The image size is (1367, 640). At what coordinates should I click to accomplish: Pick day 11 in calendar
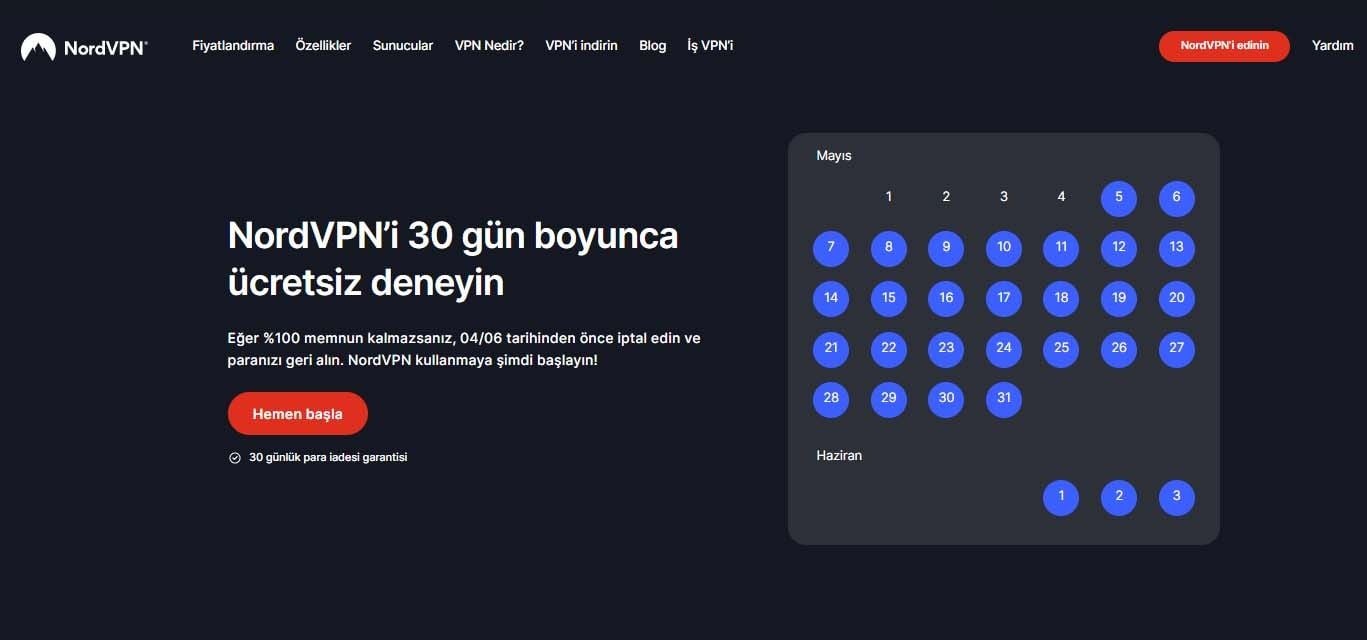point(1061,248)
